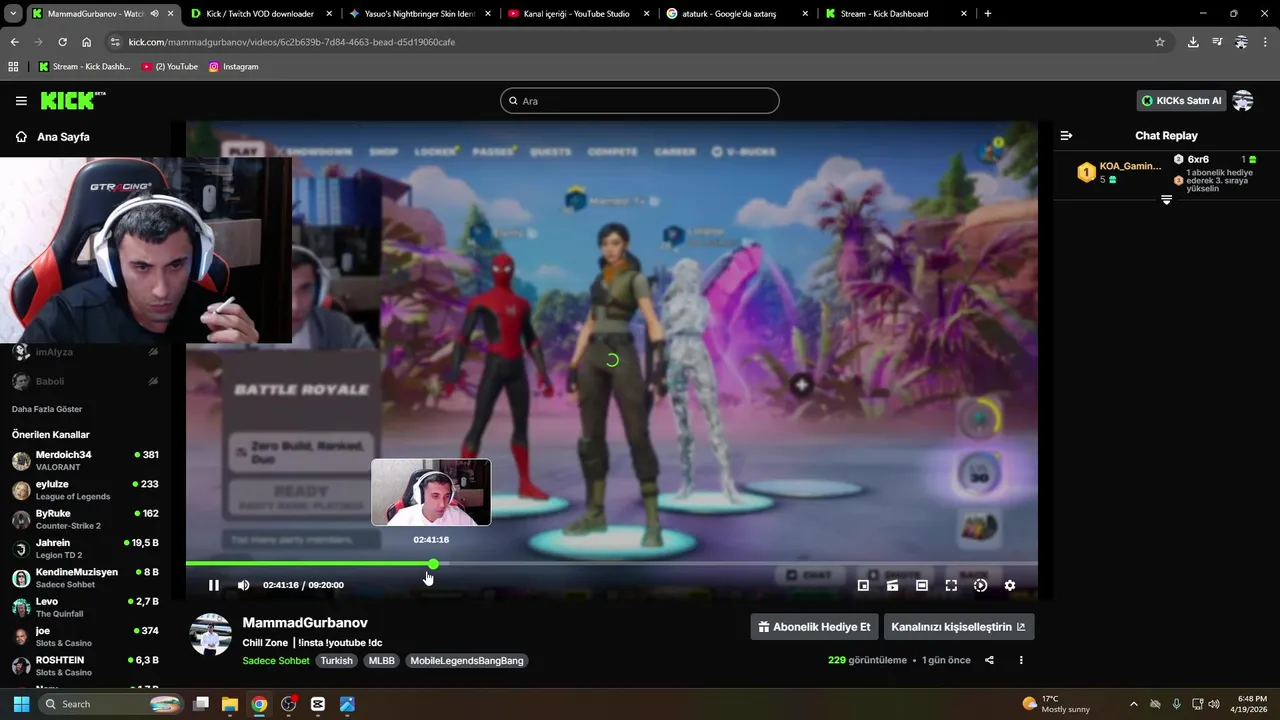1280x720 pixels.
Task: Open joe Slots & Casino channel
Action: point(85,636)
